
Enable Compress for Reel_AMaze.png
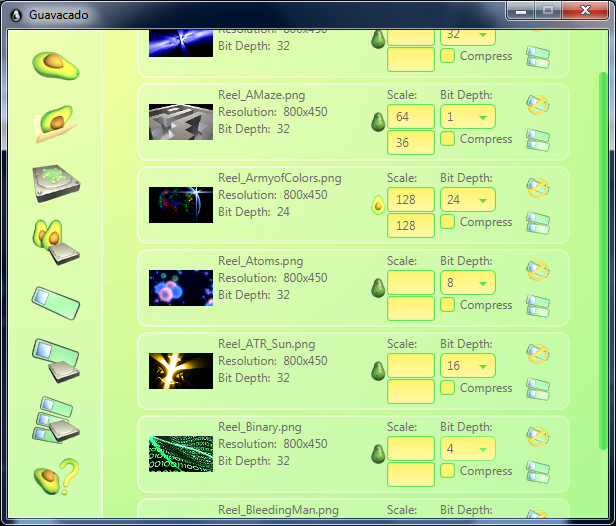(x=447, y=139)
